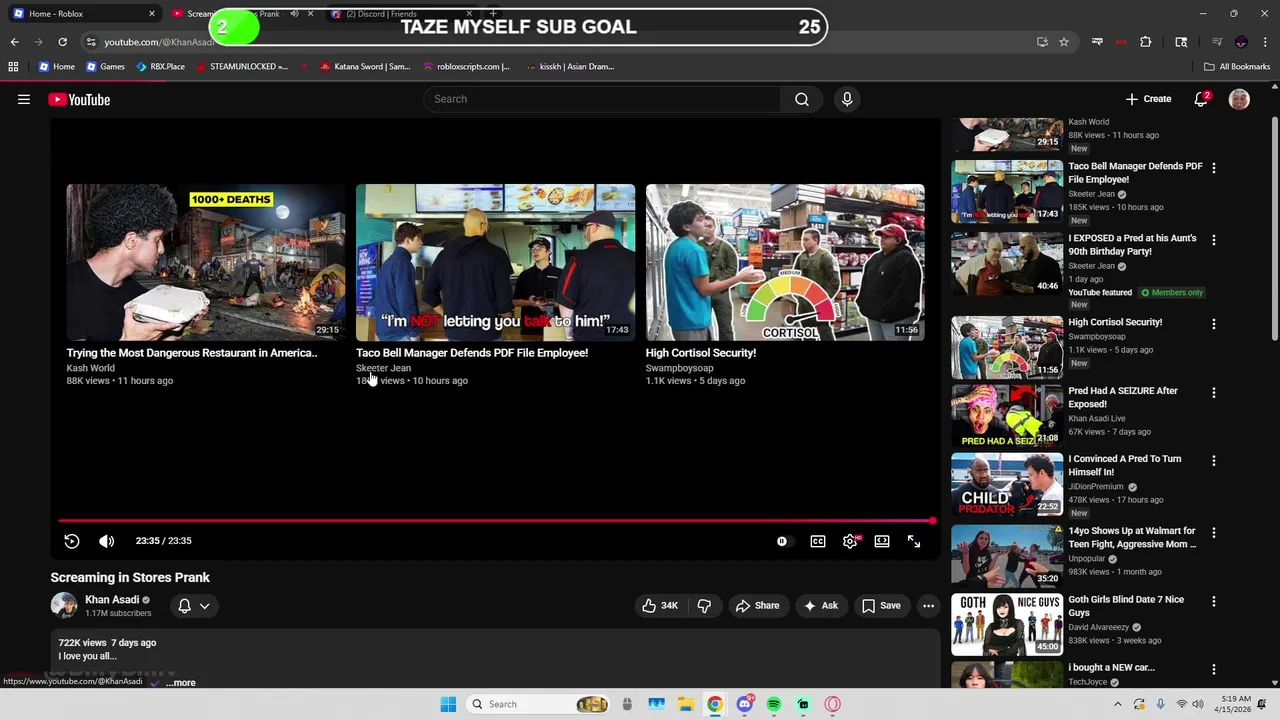The height and width of the screenshot is (720, 1280).
Task: Play the High Cortisol Security endscreen thumbnail
Action: (x=785, y=262)
